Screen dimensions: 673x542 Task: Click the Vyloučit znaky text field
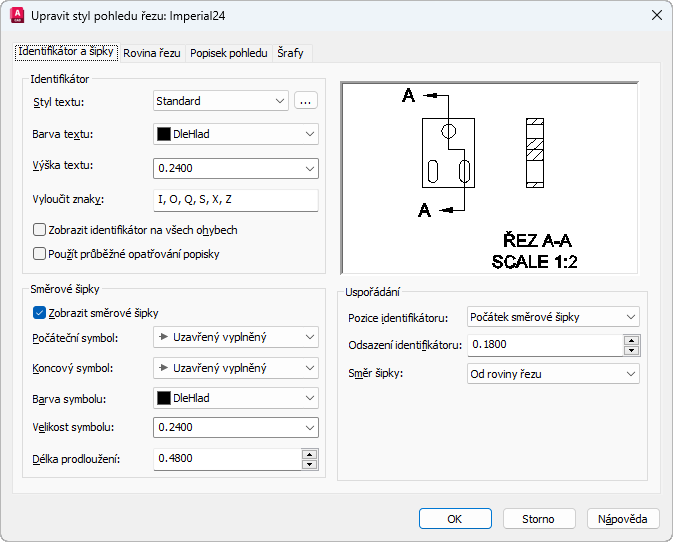pos(236,200)
